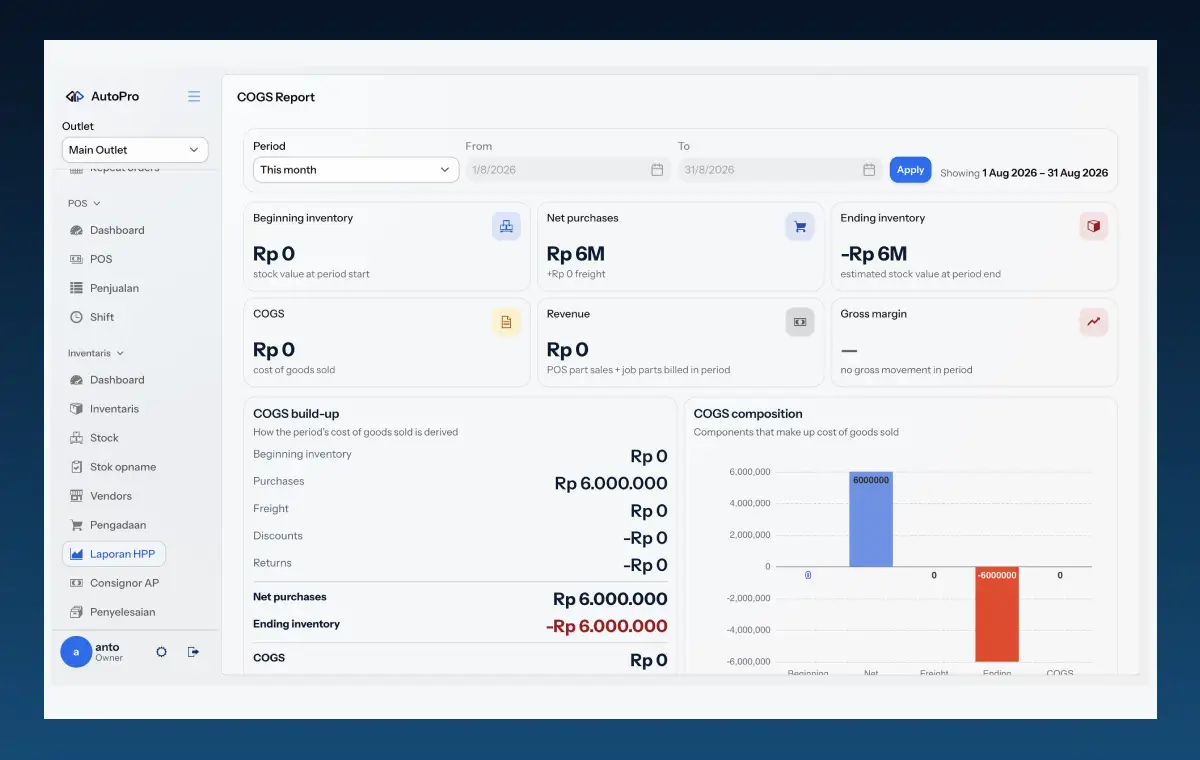
Task: Open the Main Outlet dropdown
Action: (x=135, y=150)
